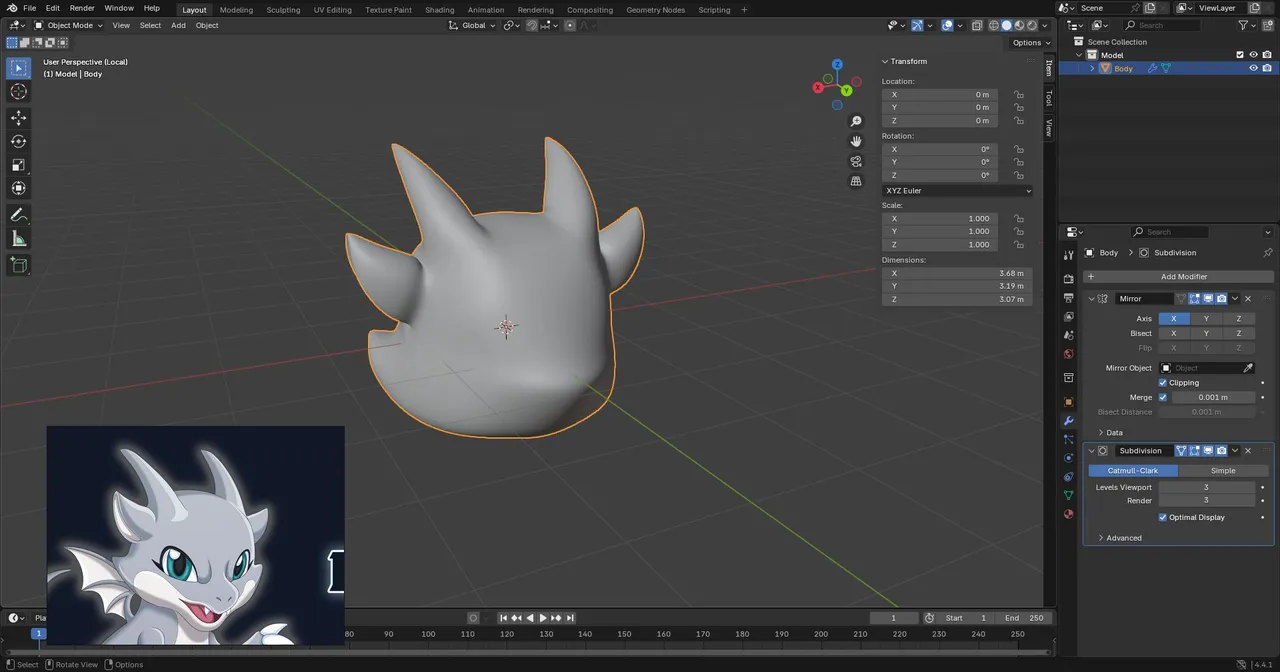Open the Object properties orange square tab
The width and height of the screenshot is (1280, 672).
(x=1068, y=402)
